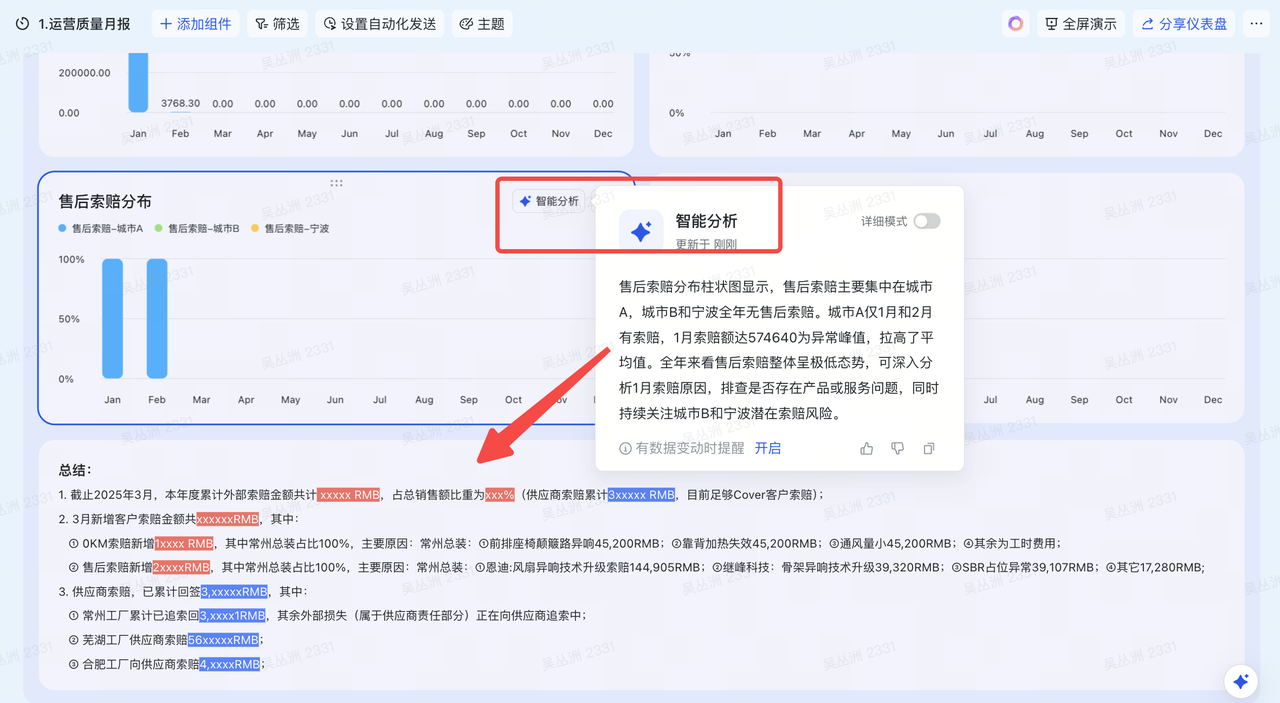Toggle 售后索赔–宁波 legend item
1280x703 pixels.
(289, 228)
